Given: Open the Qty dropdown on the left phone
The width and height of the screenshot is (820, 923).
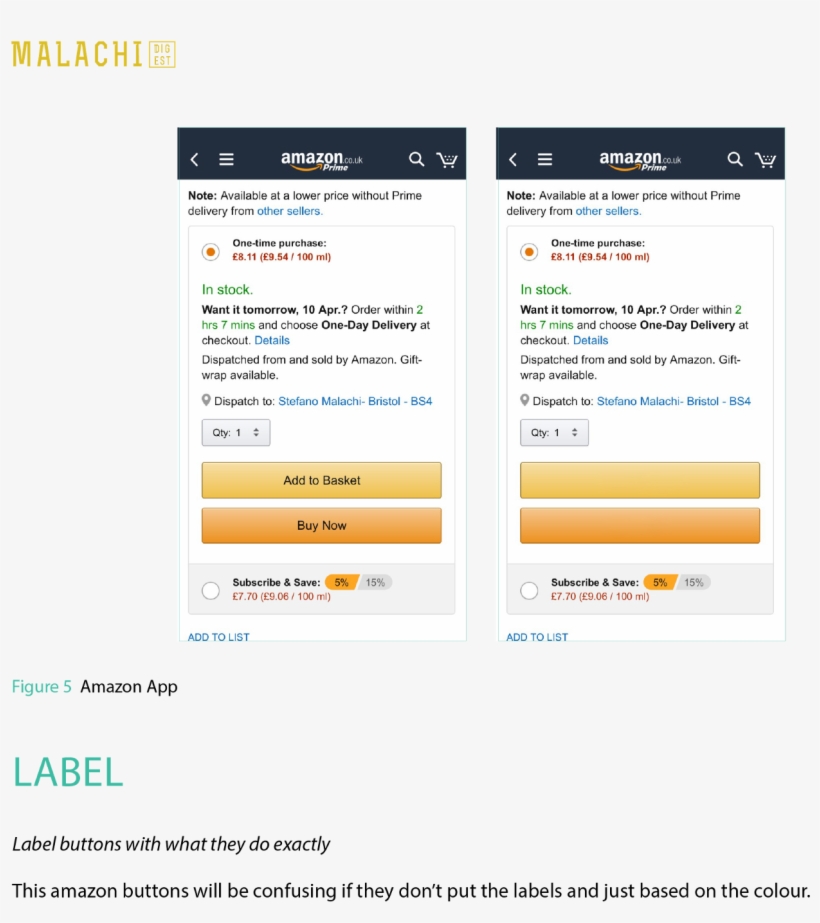Looking at the screenshot, I should (x=236, y=432).
